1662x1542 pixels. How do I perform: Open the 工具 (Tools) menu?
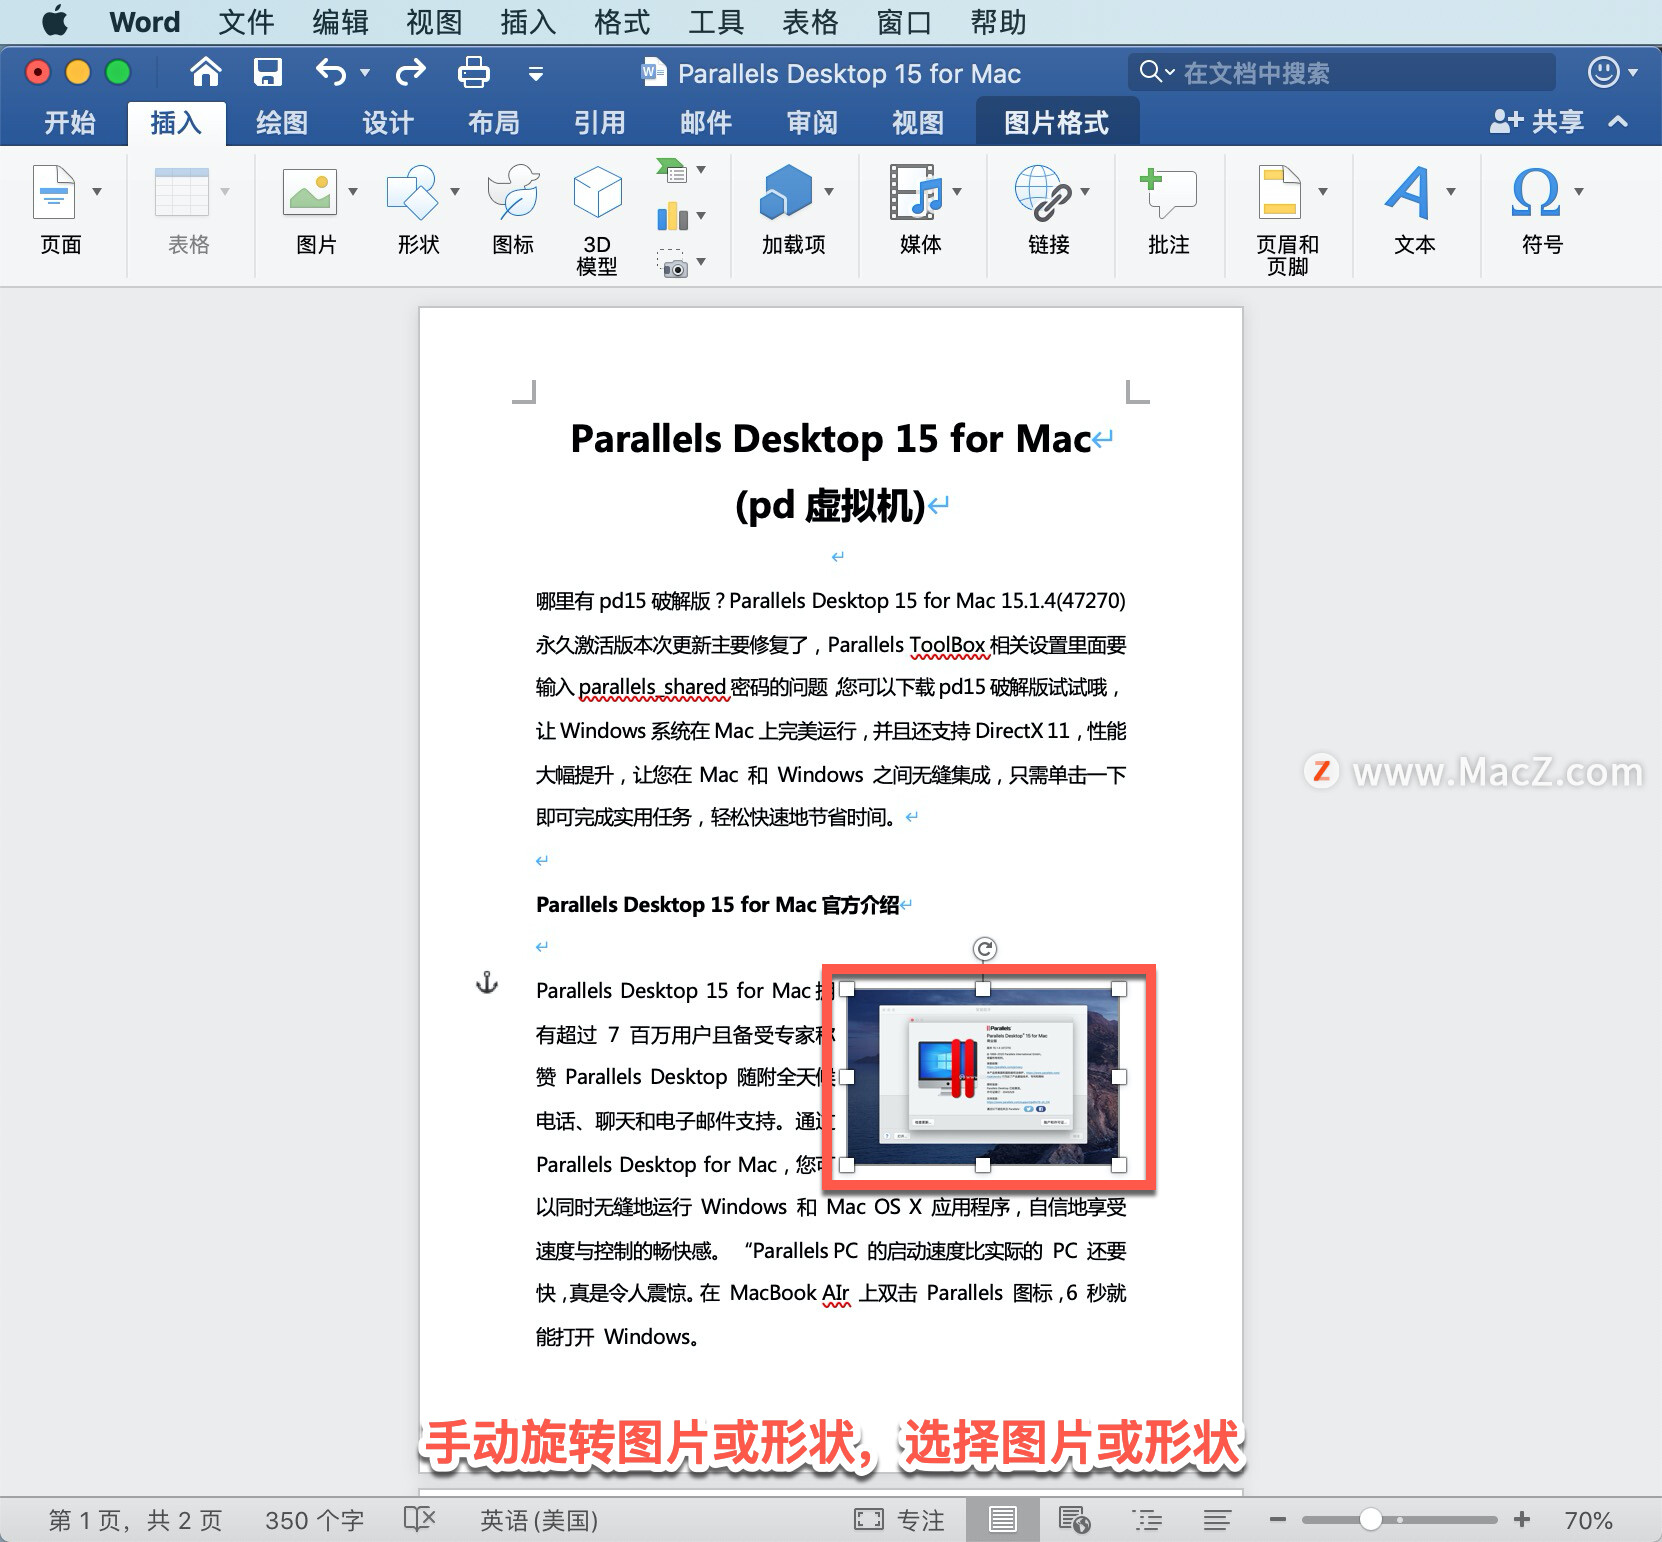click(x=716, y=22)
